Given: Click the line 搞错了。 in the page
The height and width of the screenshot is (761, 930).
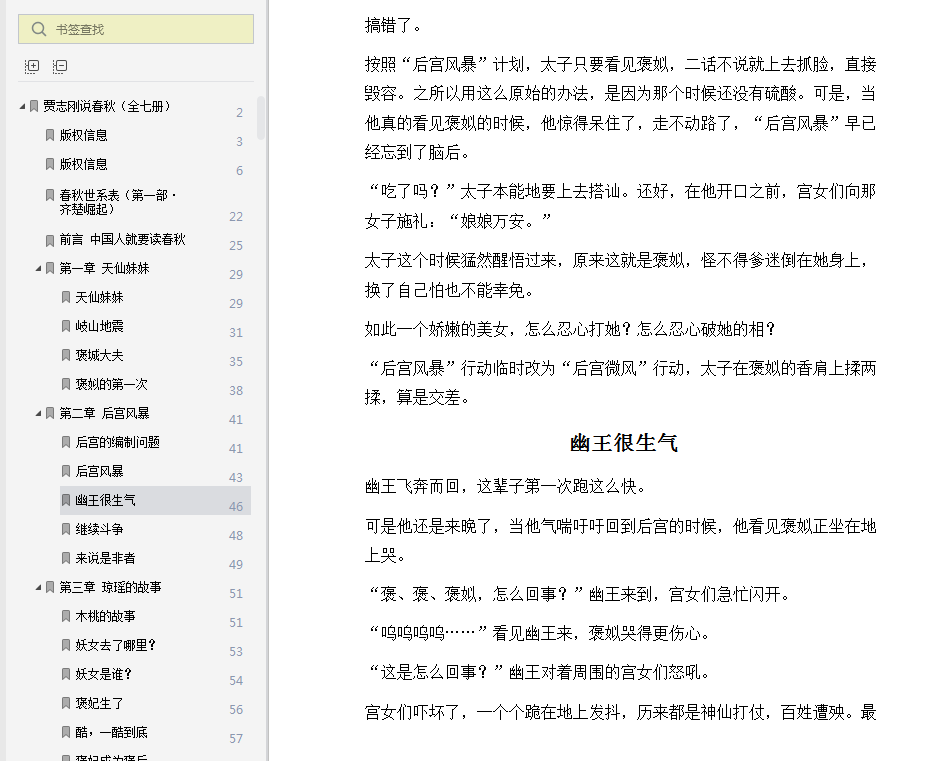Looking at the screenshot, I should coord(393,26).
